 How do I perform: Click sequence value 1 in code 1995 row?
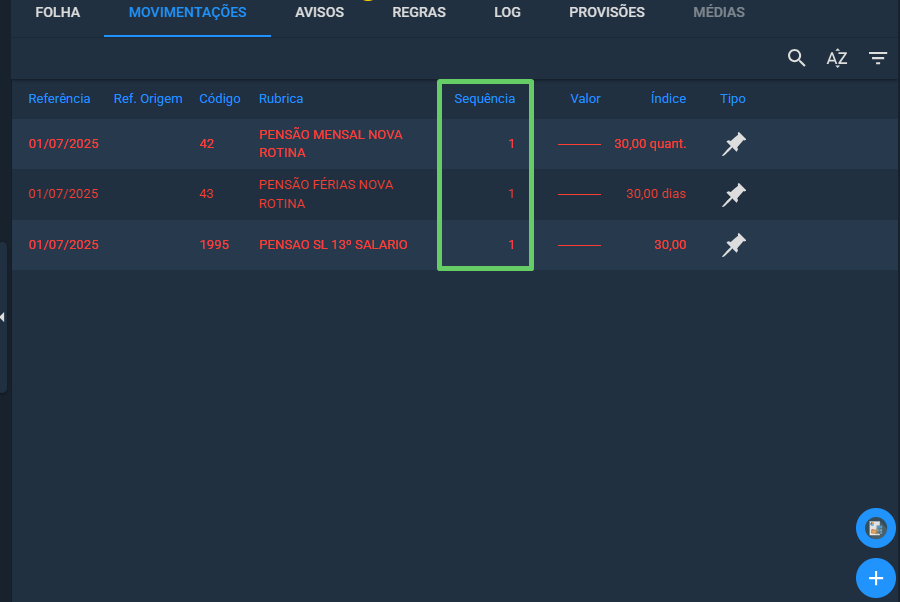(x=511, y=244)
